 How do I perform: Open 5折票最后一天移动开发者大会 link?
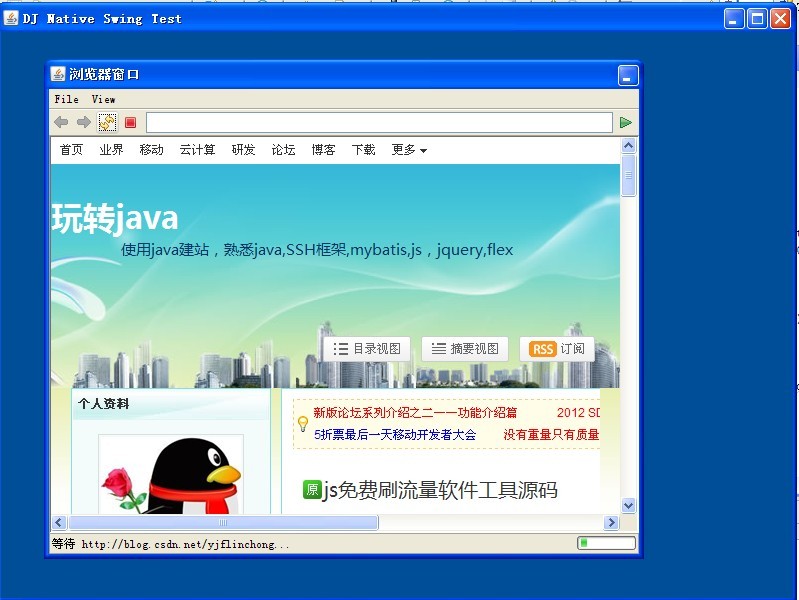395,434
